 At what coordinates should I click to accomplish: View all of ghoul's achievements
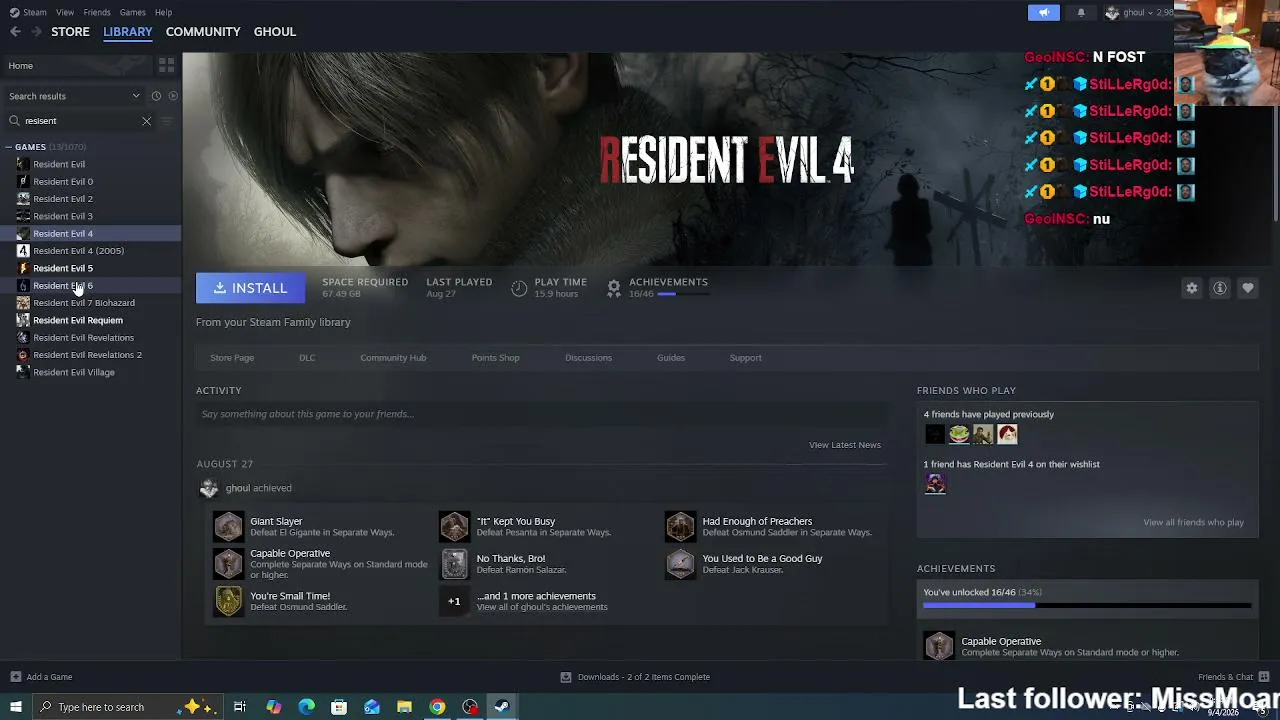tap(542, 607)
